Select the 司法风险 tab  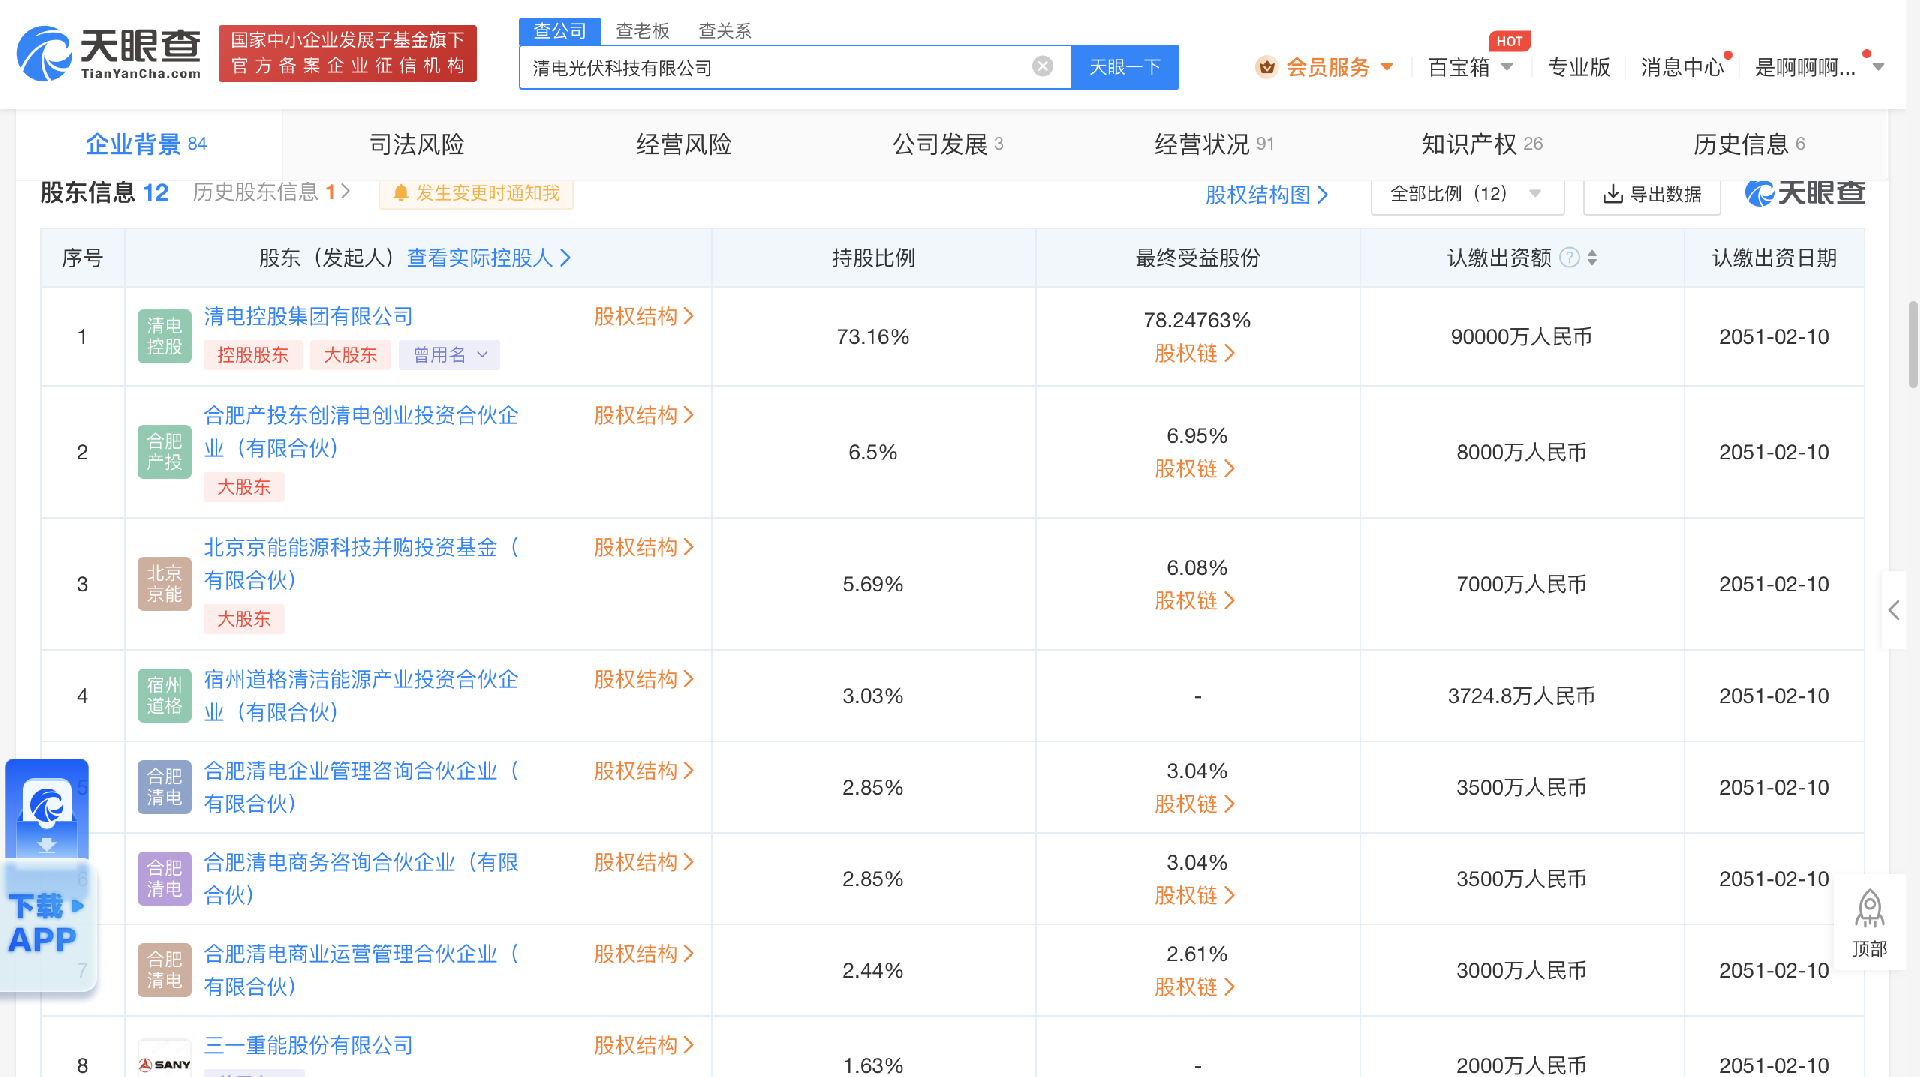tap(417, 144)
